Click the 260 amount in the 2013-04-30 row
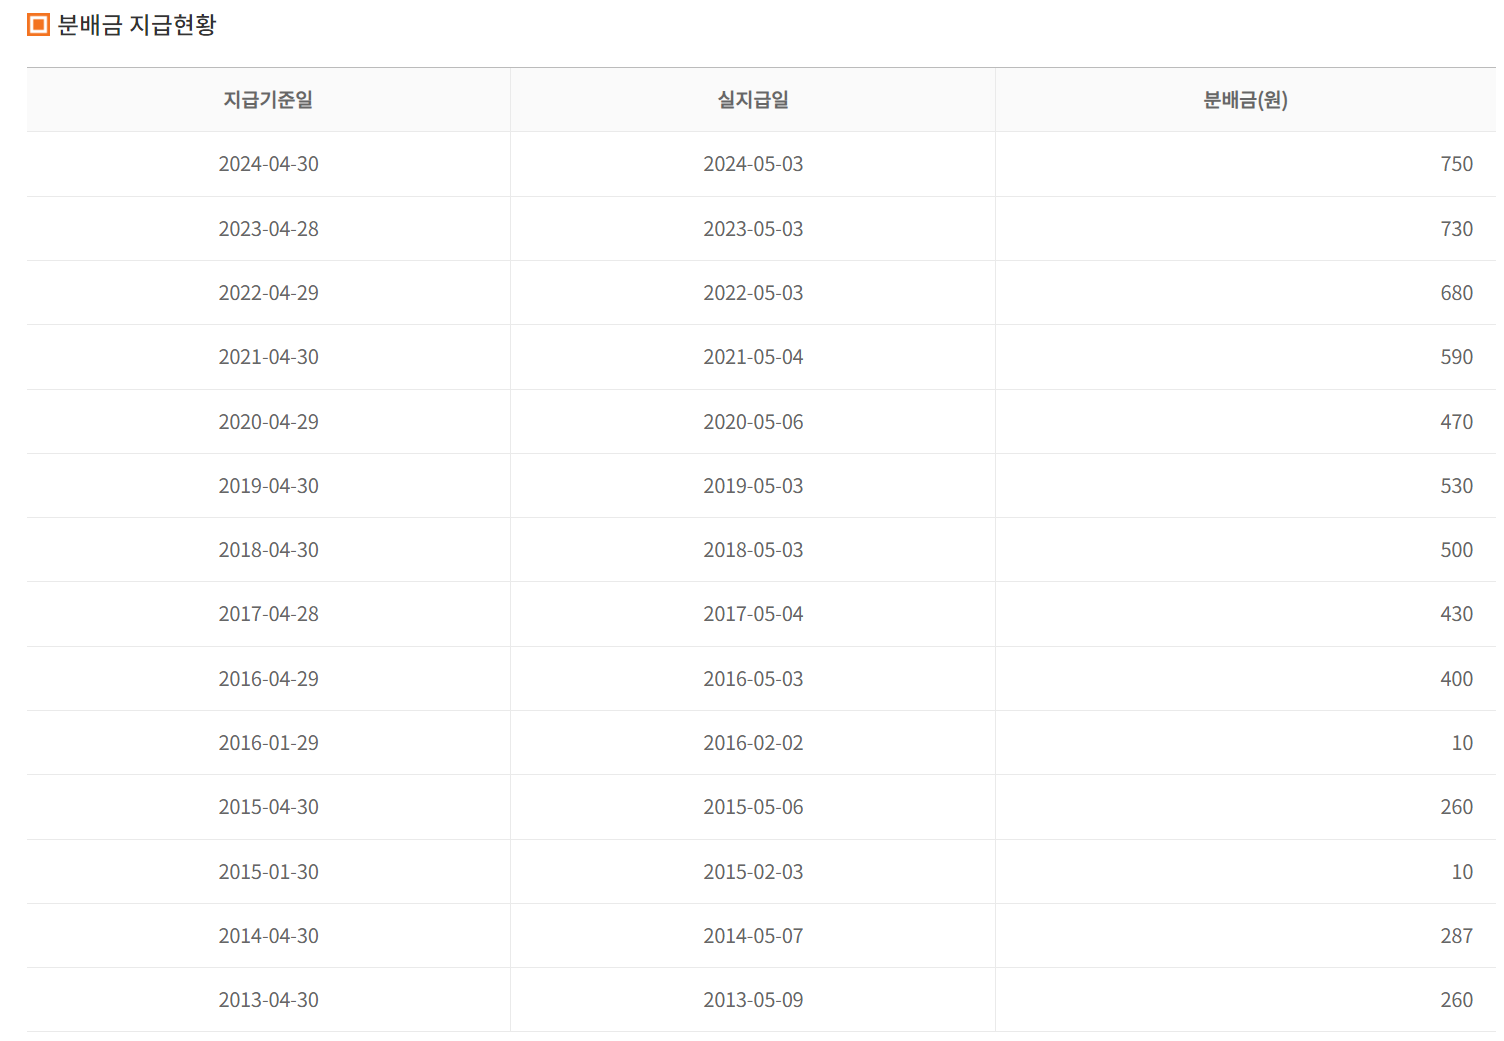 coord(1456,1000)
